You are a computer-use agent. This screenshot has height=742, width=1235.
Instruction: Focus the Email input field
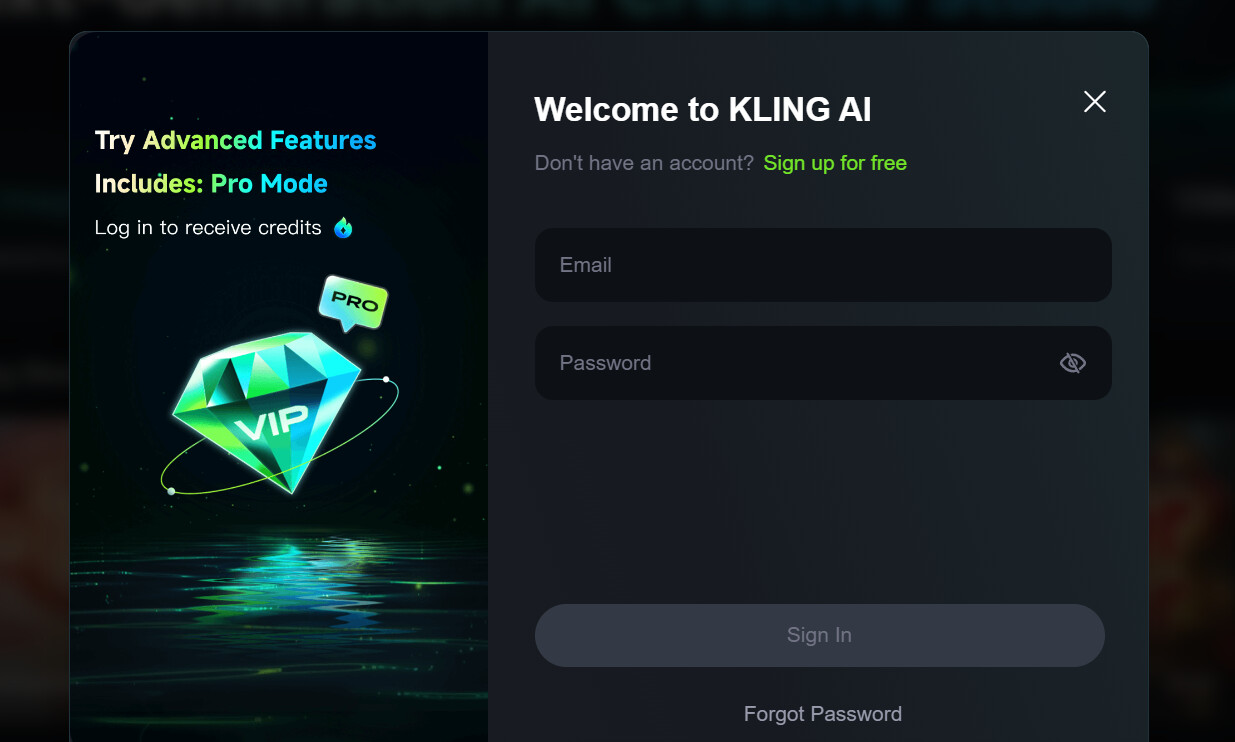click(x=823, y=265)
